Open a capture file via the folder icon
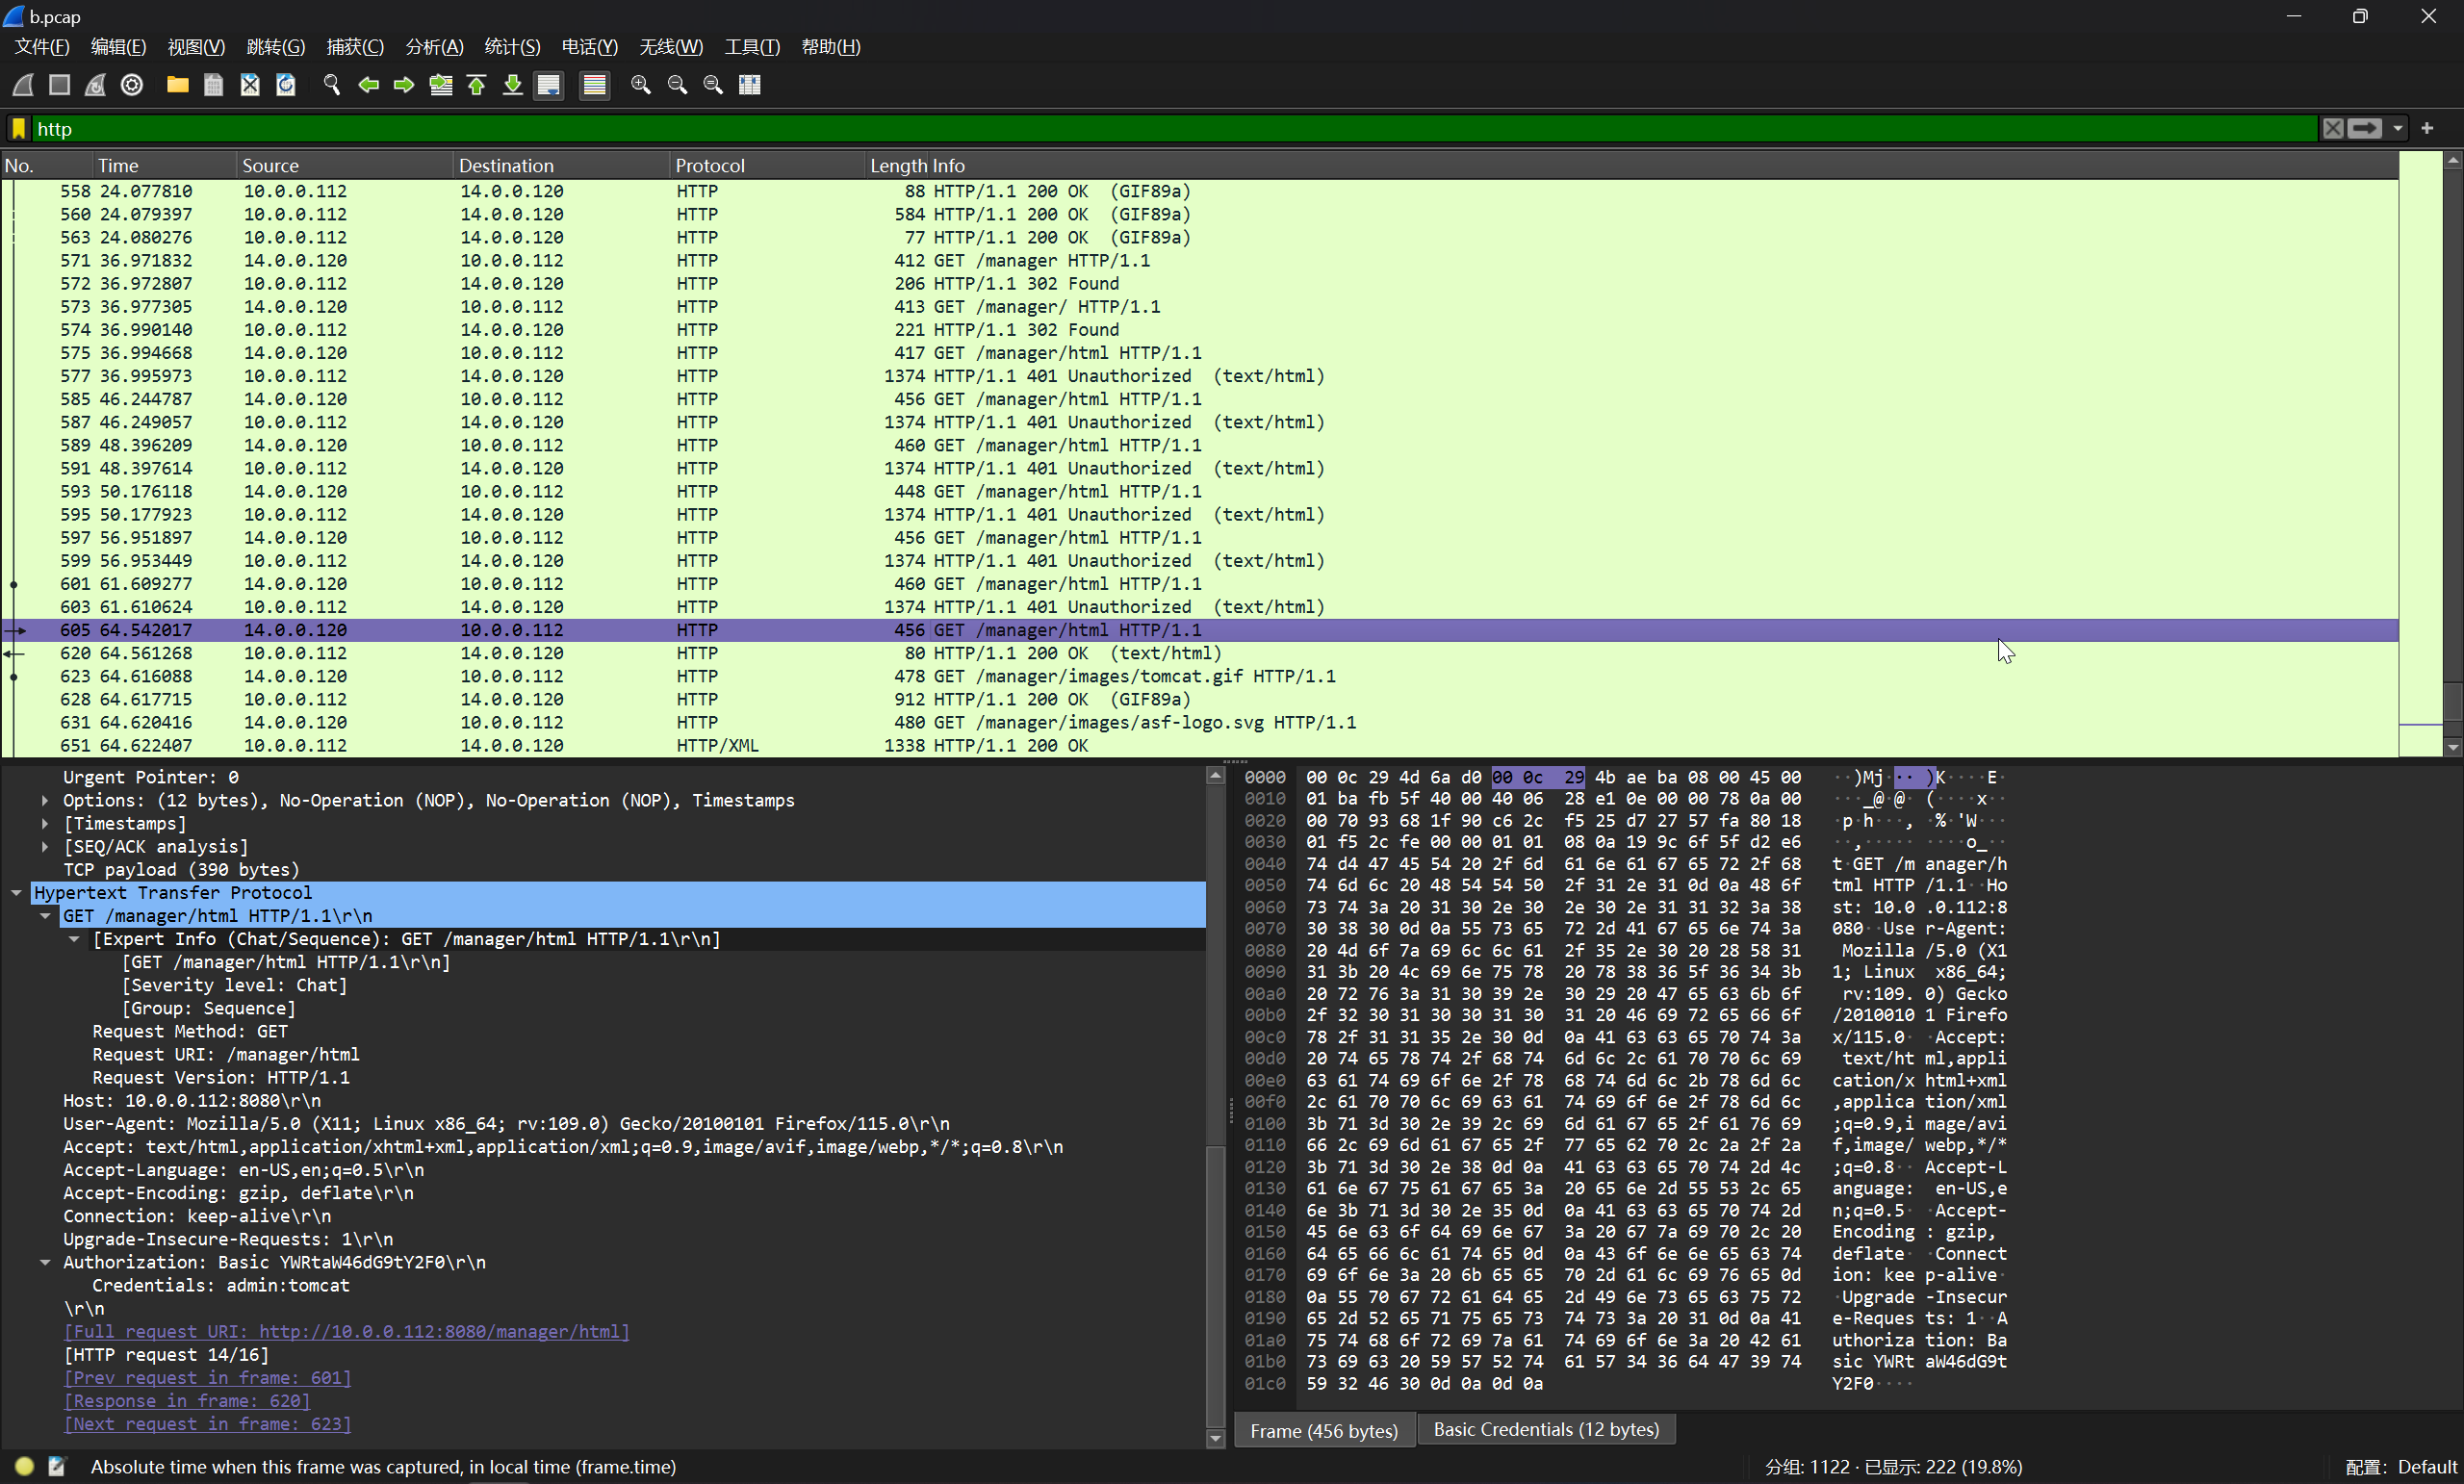 pos(178,85)
